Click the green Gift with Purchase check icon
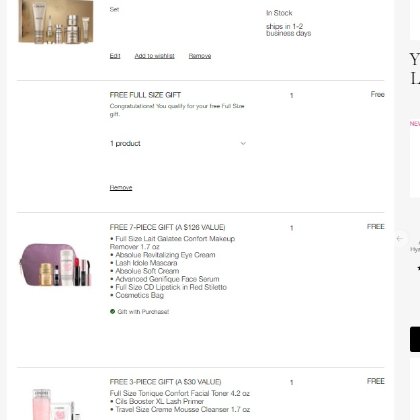420x420 pixels. point(112,311)
